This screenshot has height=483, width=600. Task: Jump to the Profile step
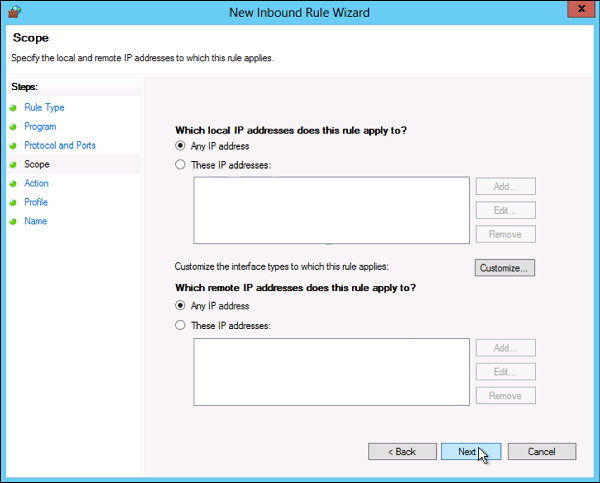[x=36, y=202]
